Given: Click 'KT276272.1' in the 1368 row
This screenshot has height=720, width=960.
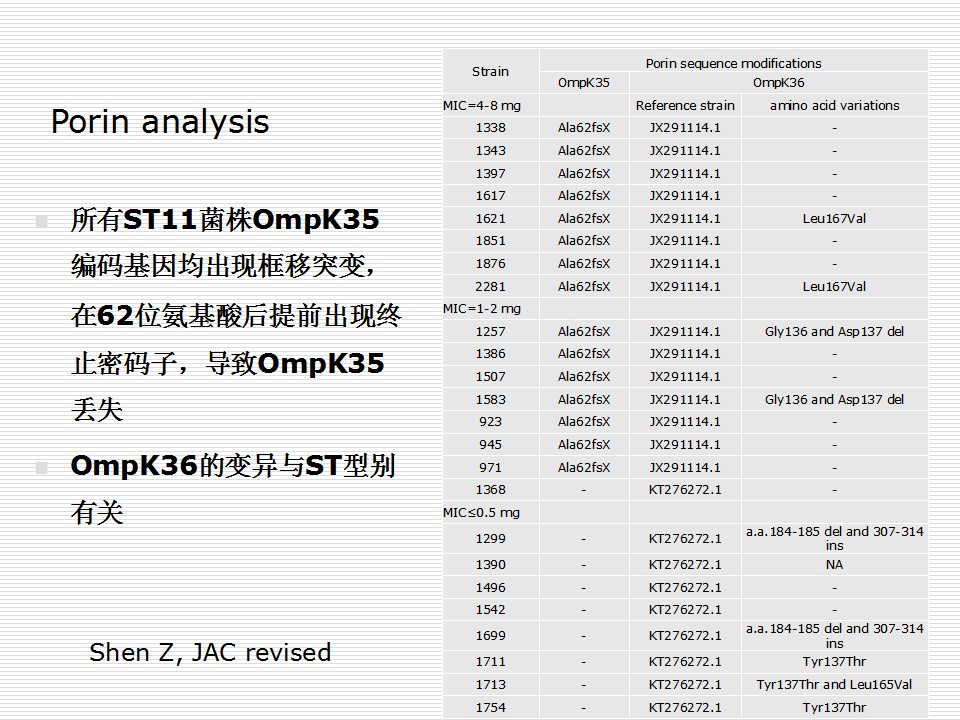Looking at the screenshot, I should tap(684, 490).
